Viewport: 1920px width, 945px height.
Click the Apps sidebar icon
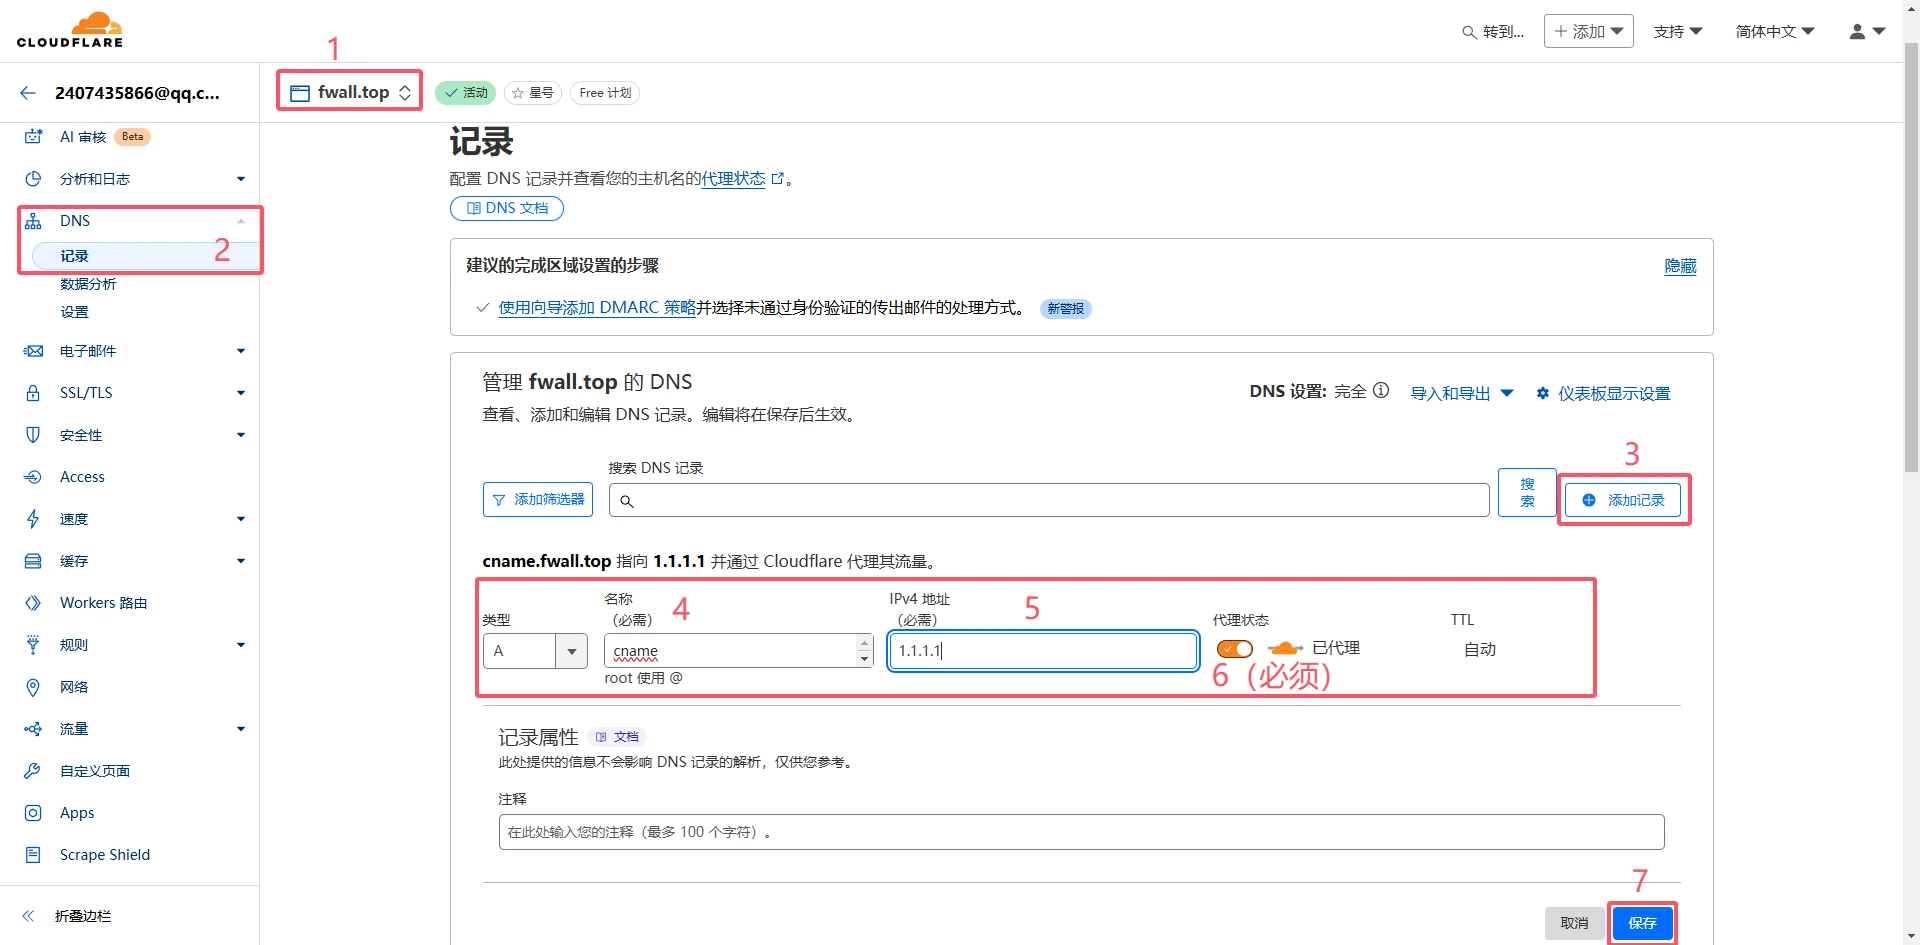coord(33,813)
